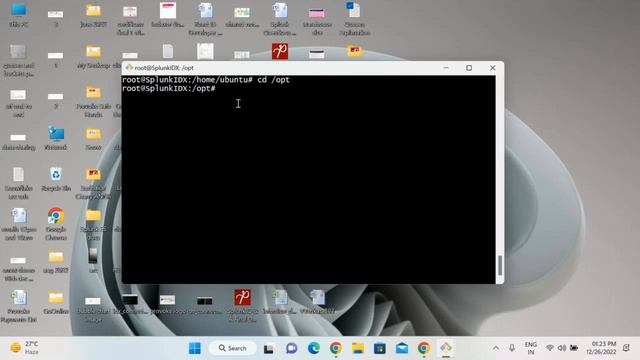Open File Explorer from the taskbar
640x360 pixels.
coord(358,348)
